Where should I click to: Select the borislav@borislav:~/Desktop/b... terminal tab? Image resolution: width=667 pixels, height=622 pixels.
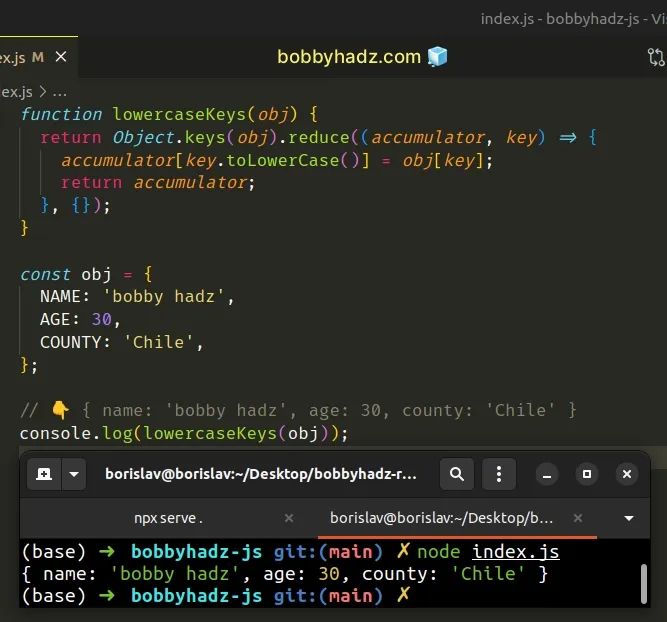point(441,518)
